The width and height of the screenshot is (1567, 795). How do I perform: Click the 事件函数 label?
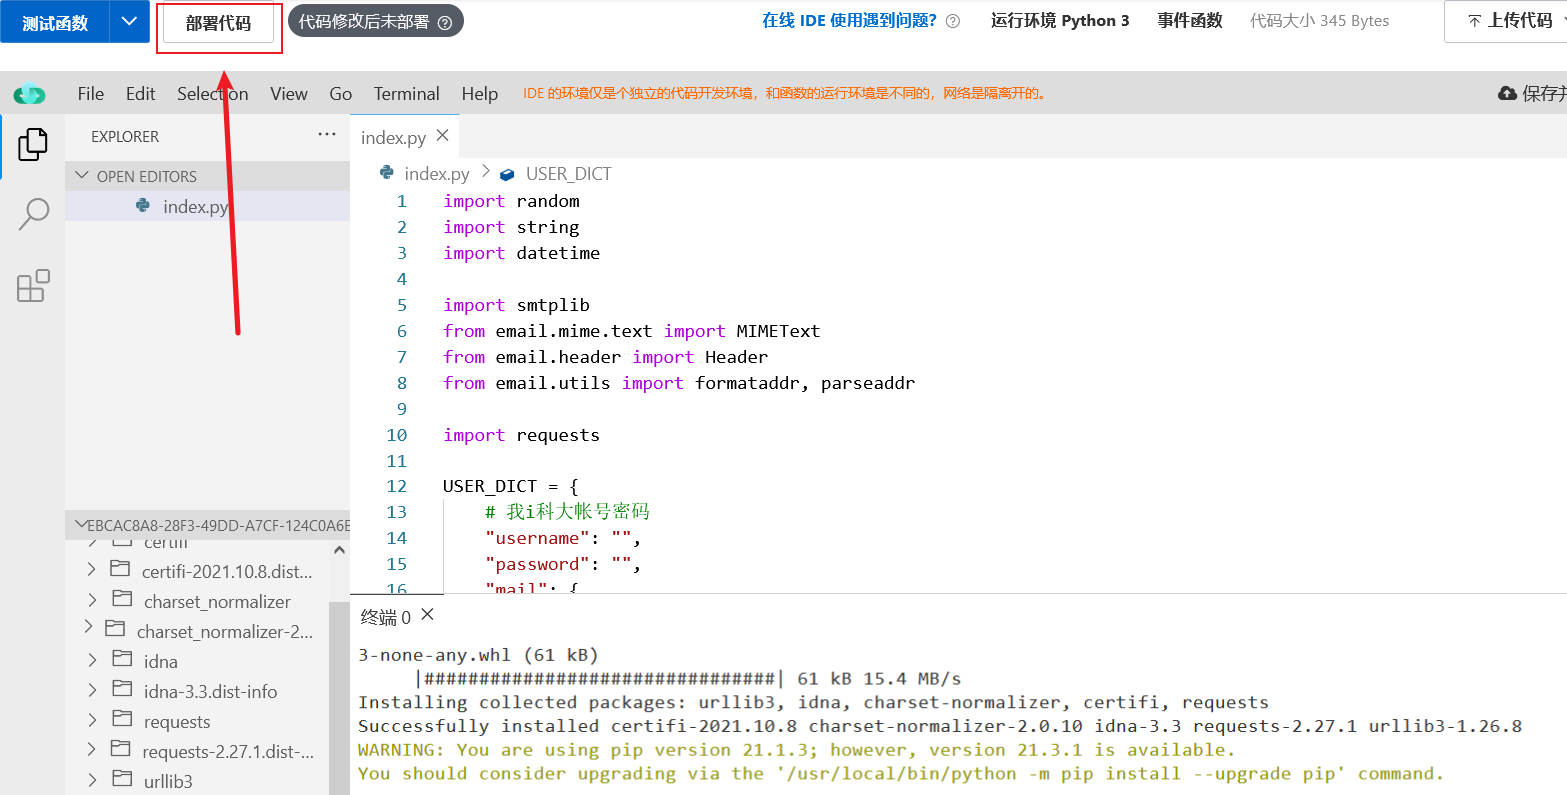pyautogui.click(x=1190, y=20)
